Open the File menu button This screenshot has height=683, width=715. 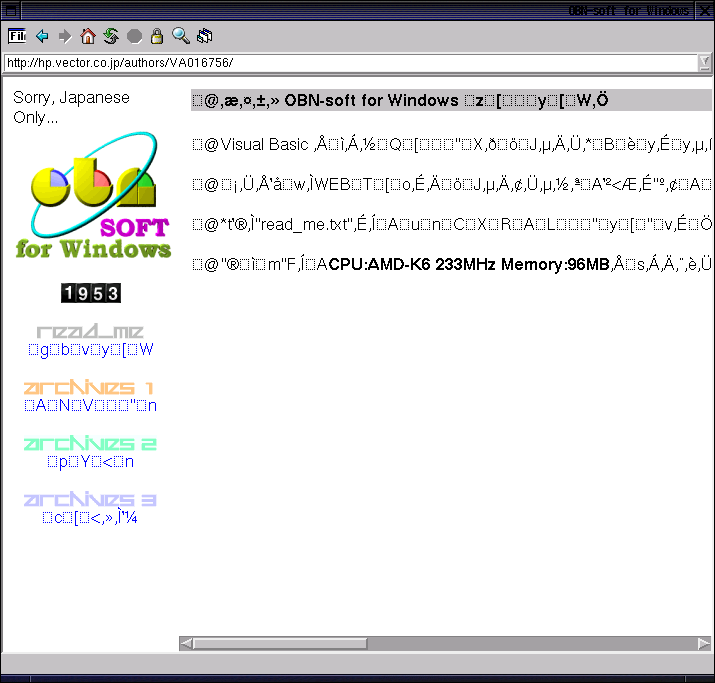pyautogui.click(x=17, y=36)
